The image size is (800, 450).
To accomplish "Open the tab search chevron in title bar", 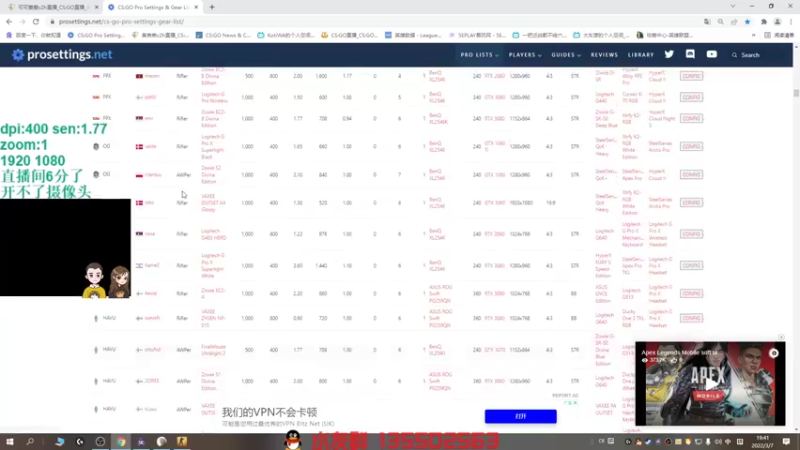I will tap(733, 7).
